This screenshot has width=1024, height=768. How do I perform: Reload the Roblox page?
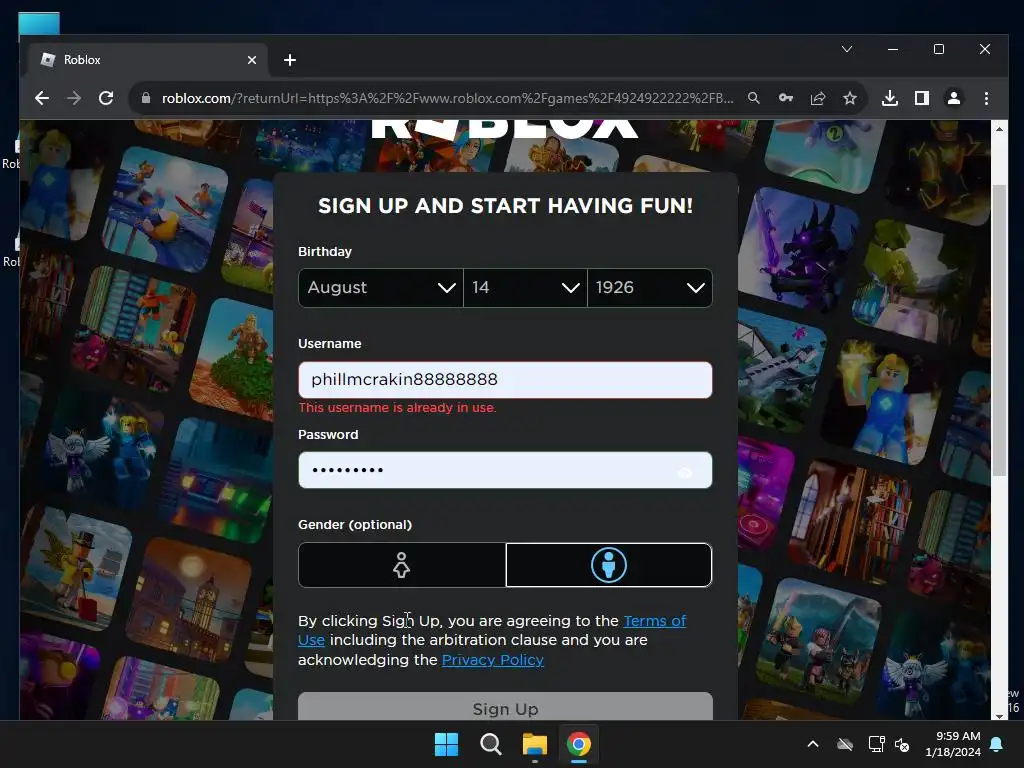click(x=106, y=98)
